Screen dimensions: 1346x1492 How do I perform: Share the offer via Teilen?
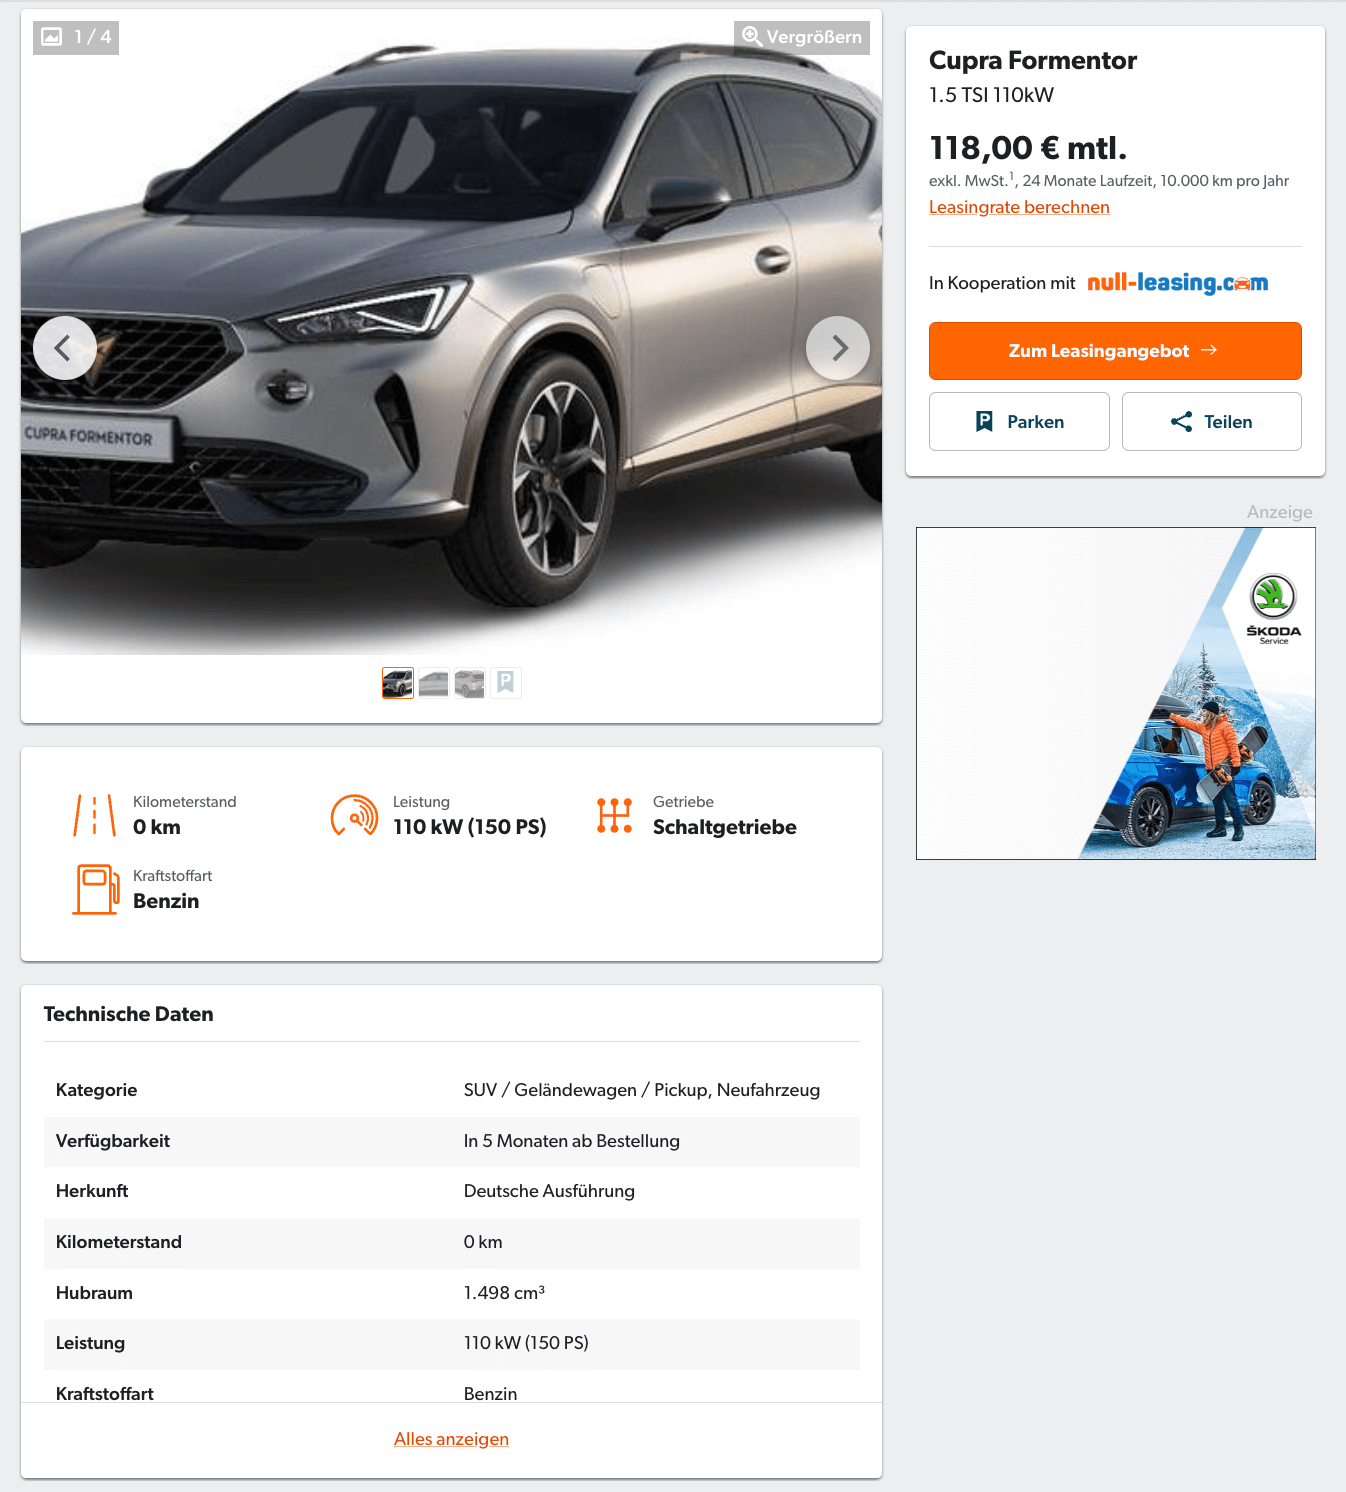(x=1212, y=422)
